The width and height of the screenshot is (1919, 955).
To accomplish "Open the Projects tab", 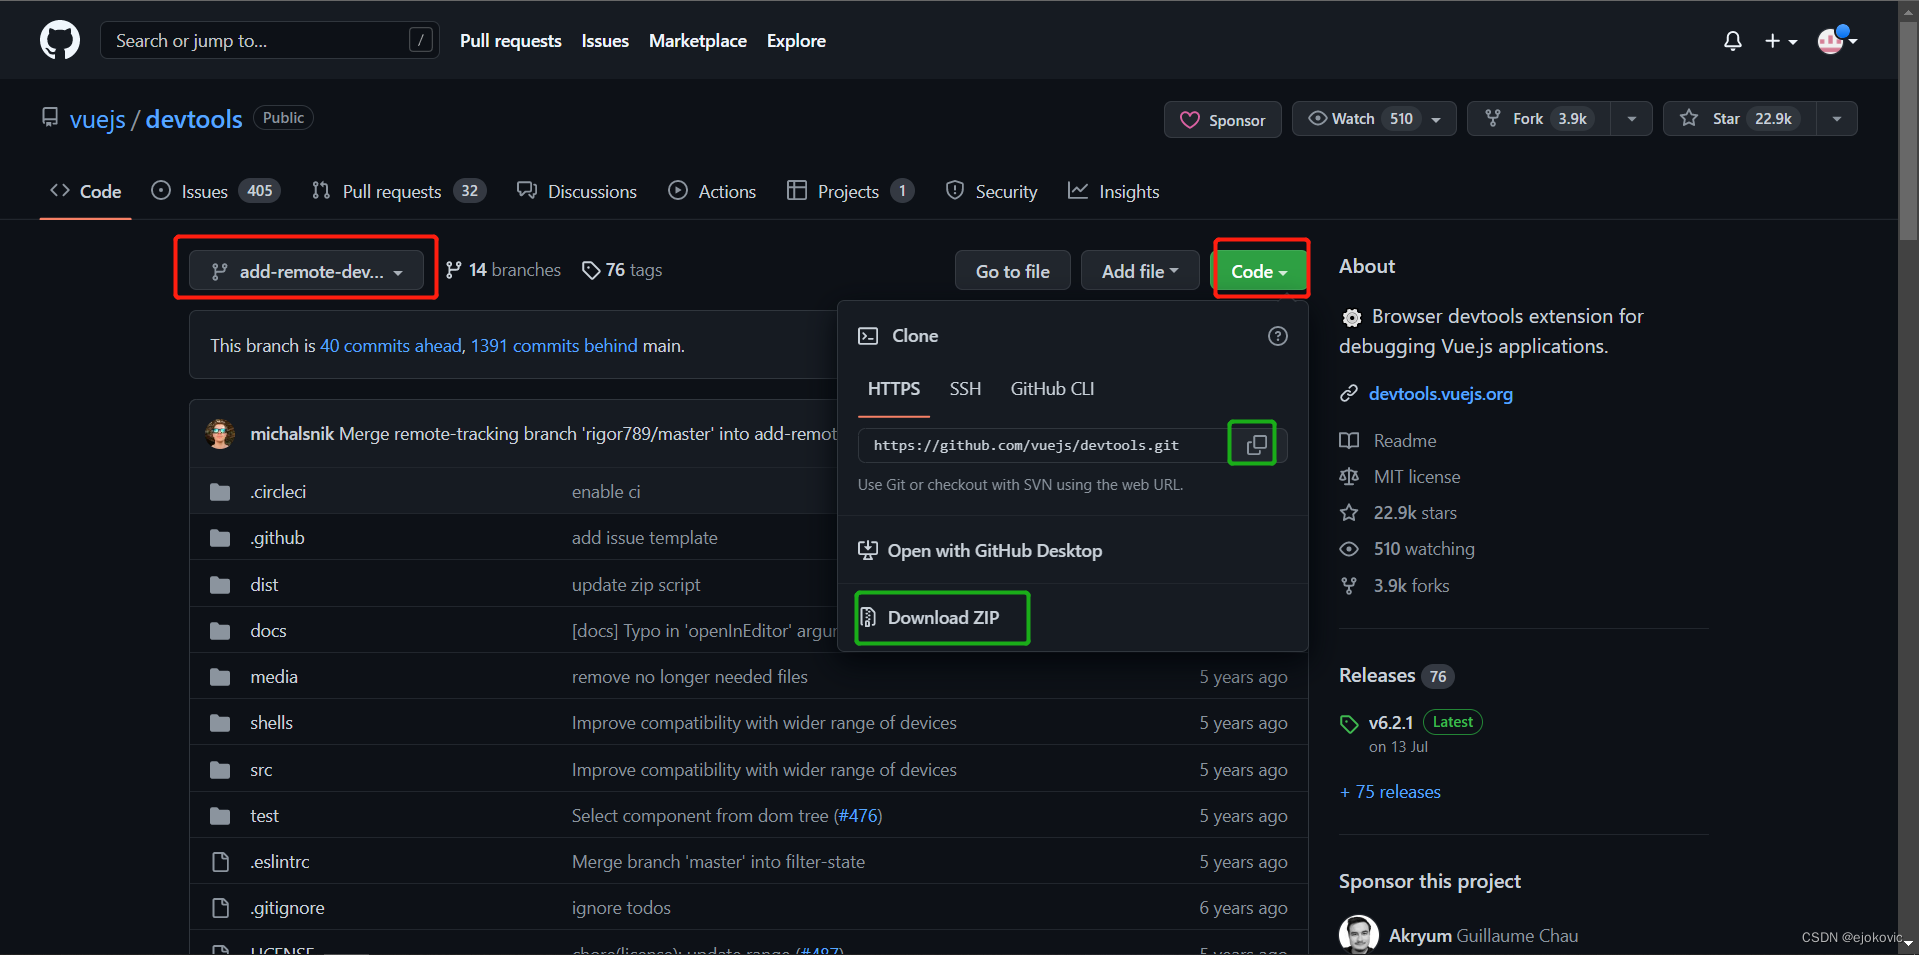I will pyautogui.click(x=850, y=191).
